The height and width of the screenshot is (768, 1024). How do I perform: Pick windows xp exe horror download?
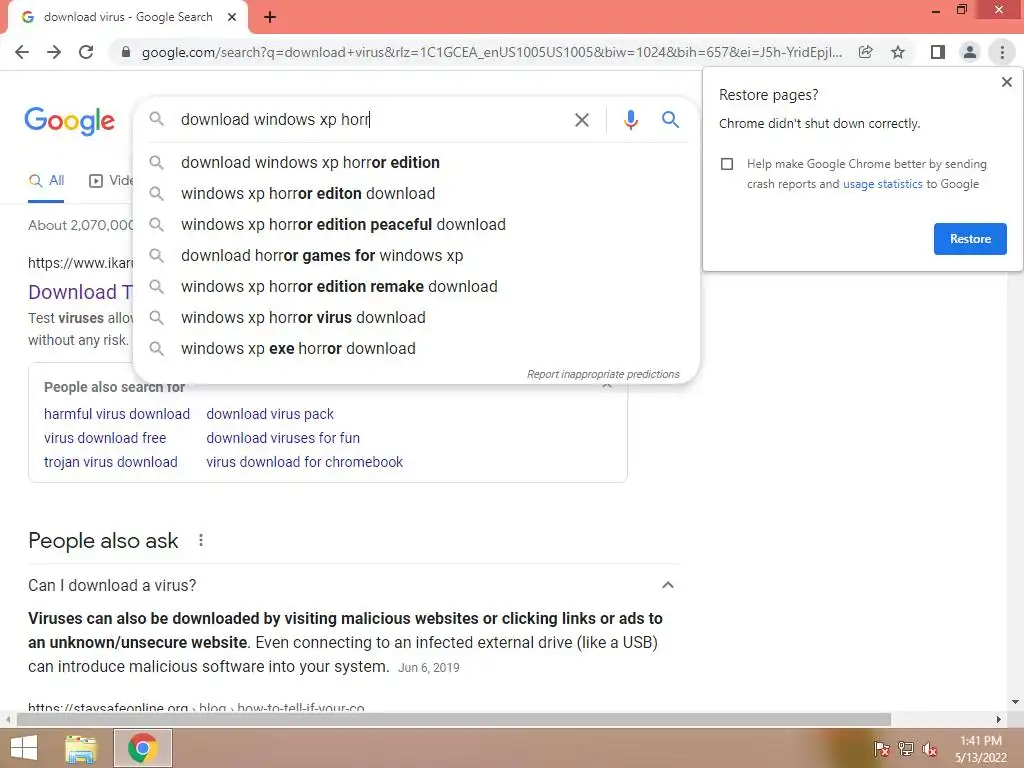pyautogui.click(x=416, y=349)
